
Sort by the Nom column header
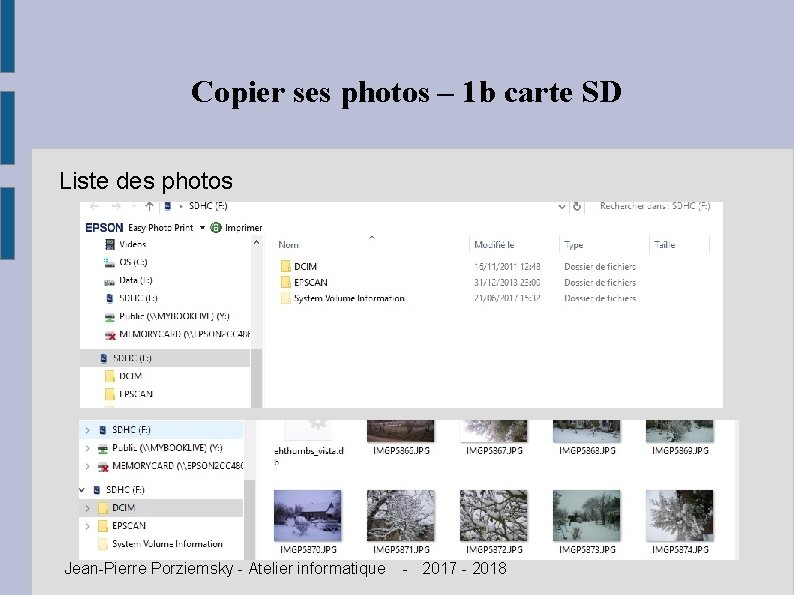coord(289,245)
